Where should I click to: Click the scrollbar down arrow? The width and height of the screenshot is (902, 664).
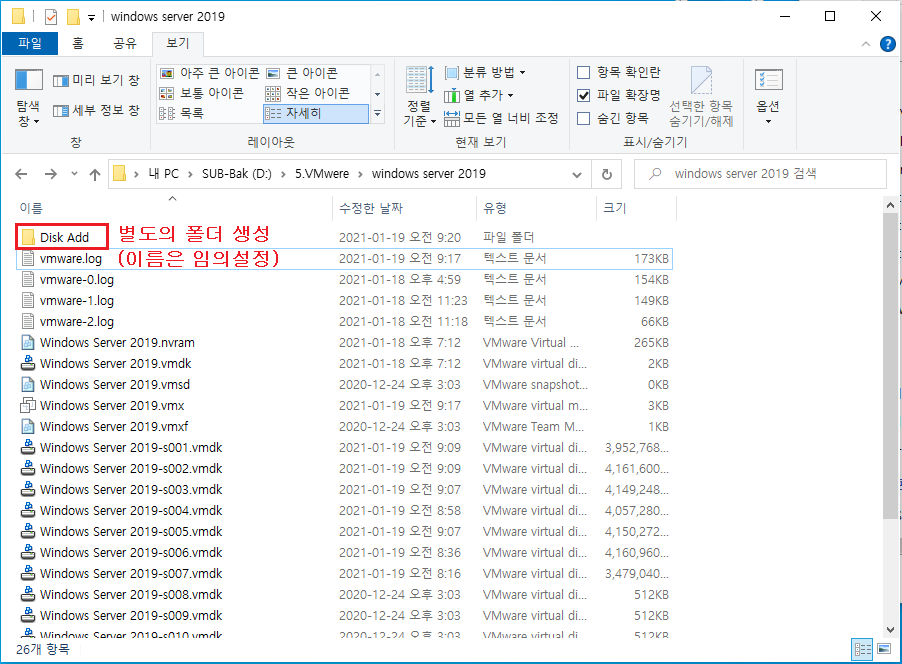pos(890,629)
